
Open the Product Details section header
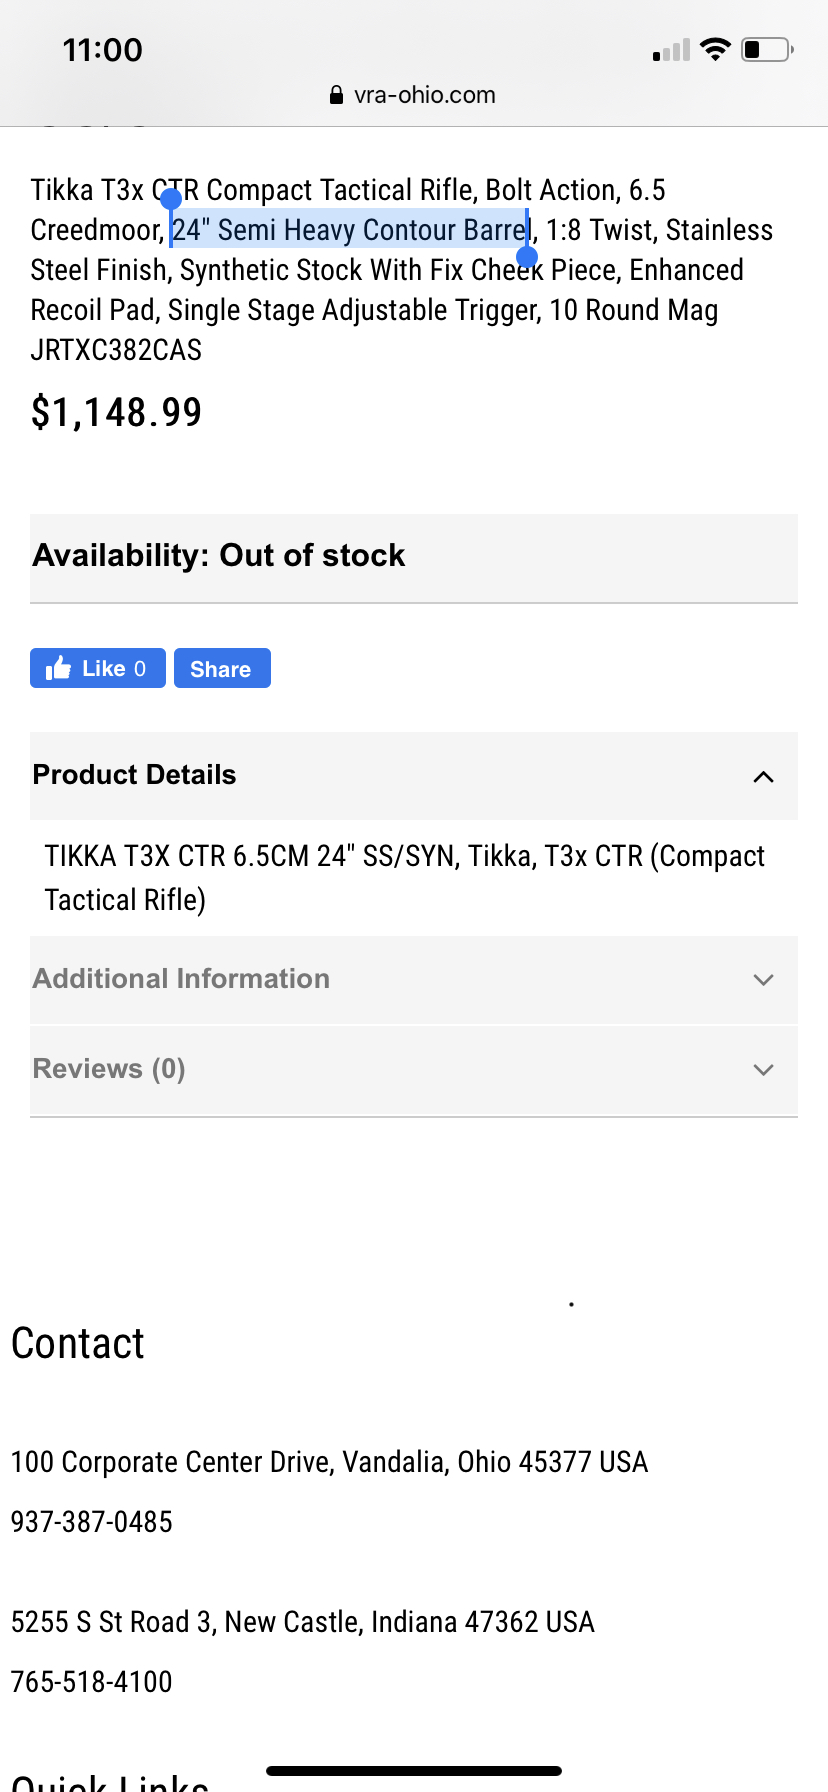point(414,776)
